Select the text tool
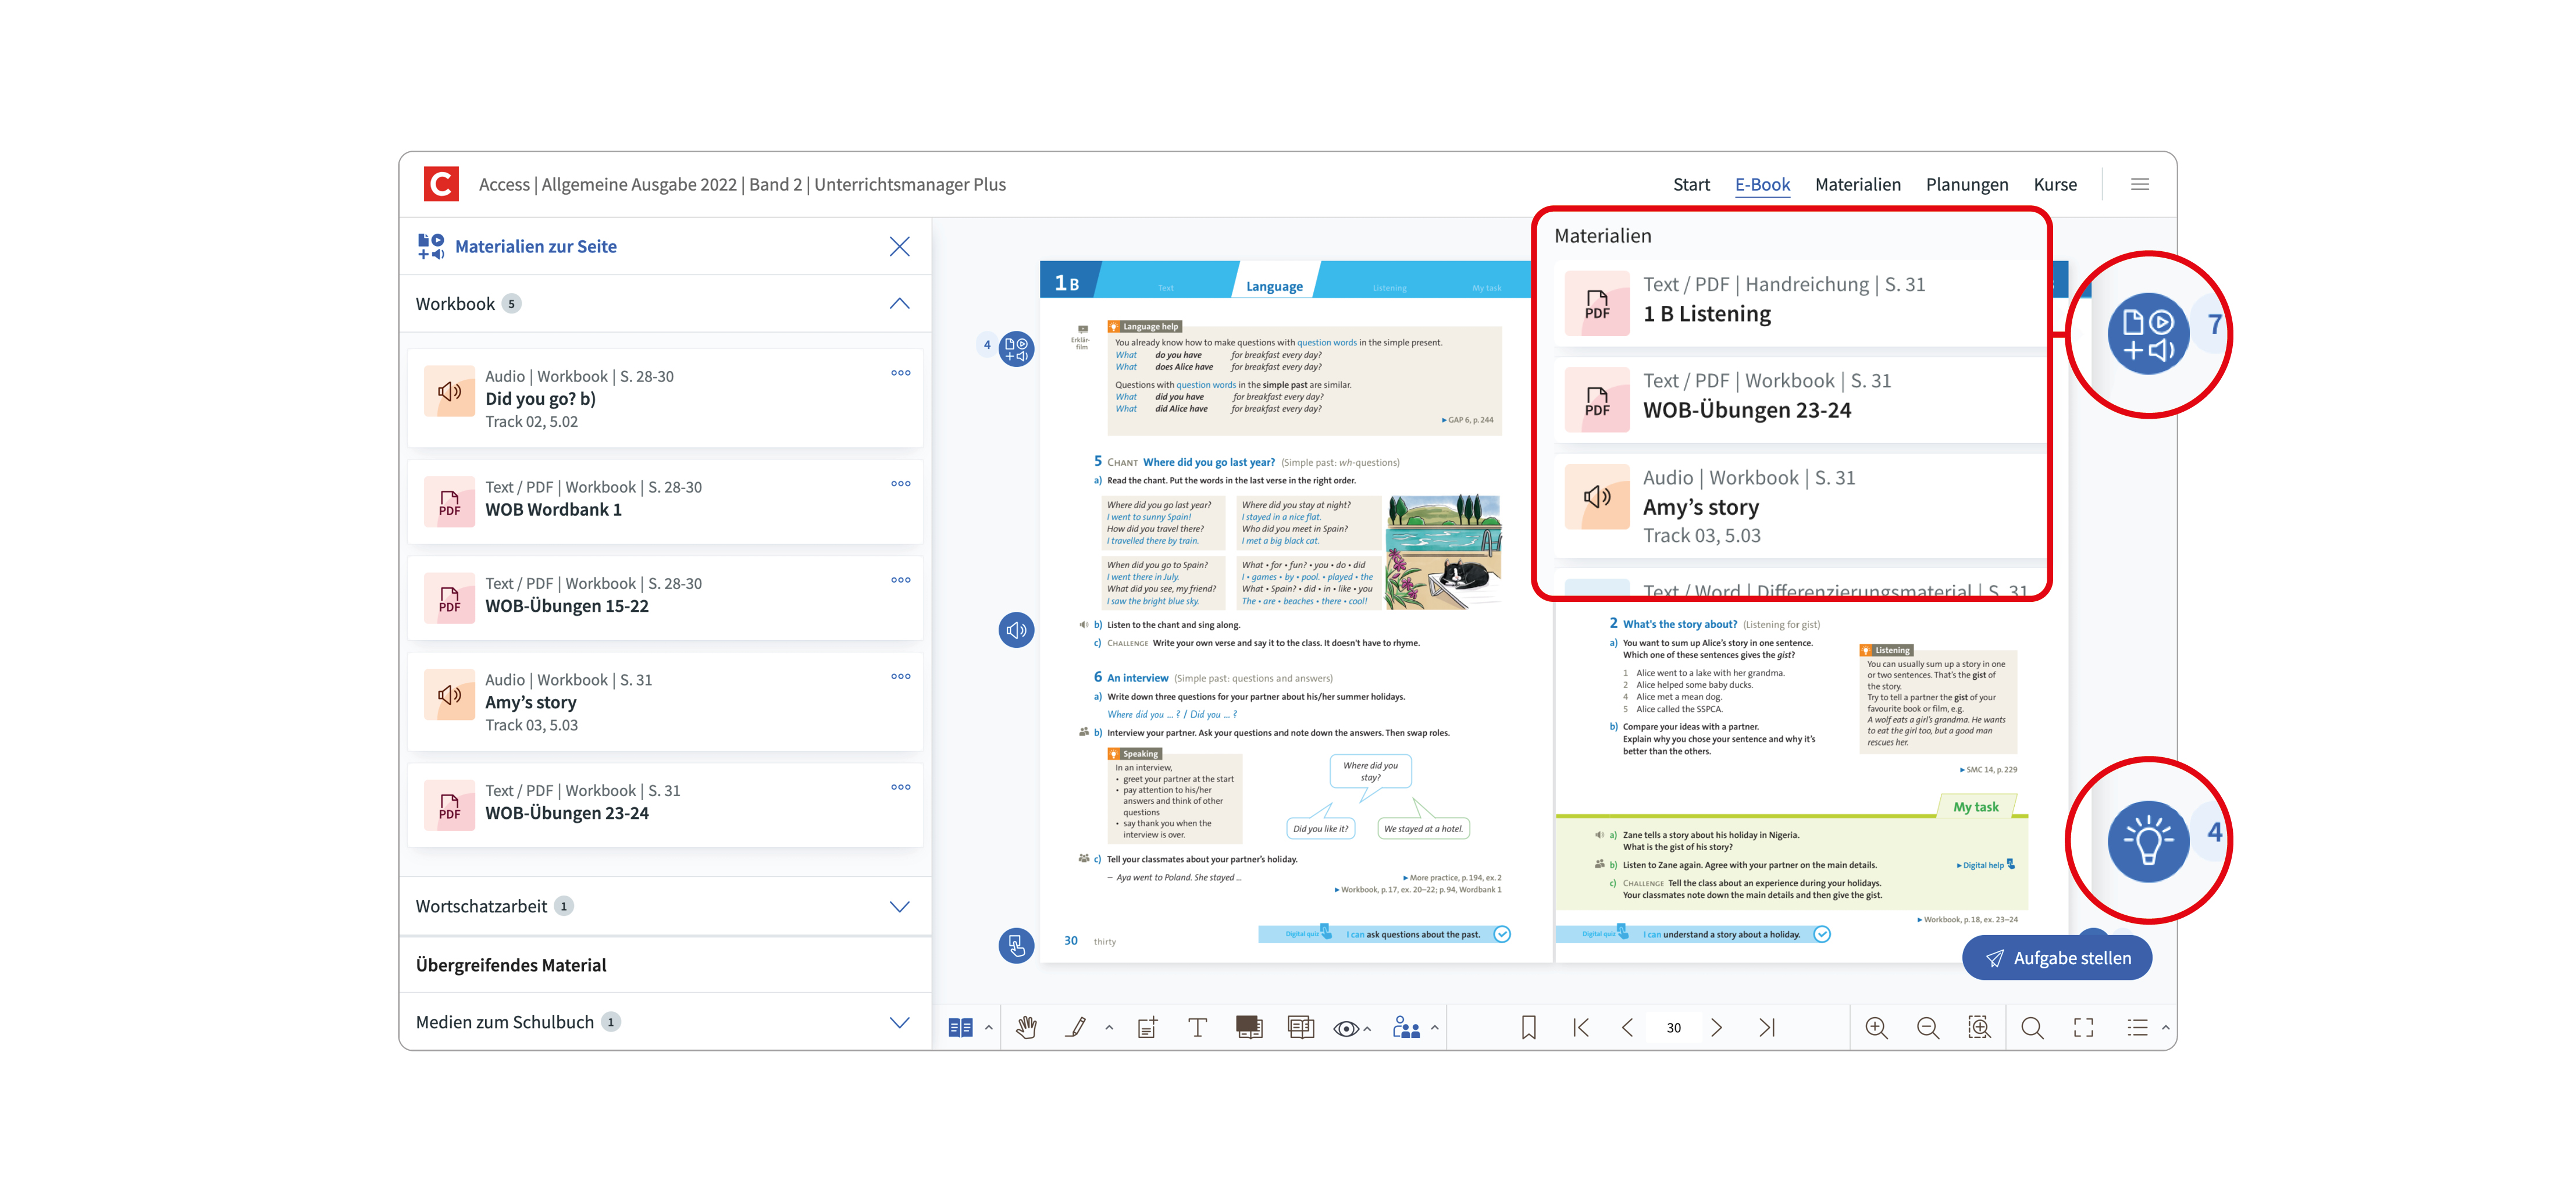This screenshot has width=2576, height=1202. tap(1197, 1027)
